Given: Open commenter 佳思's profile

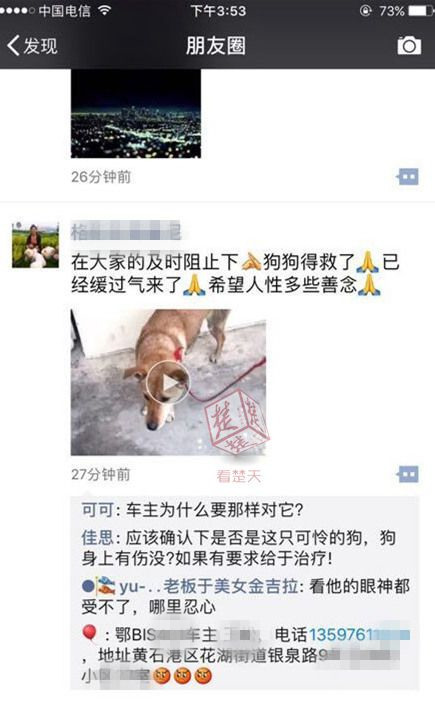Looking at the screenshot, I should pyautogui.click(x=98, y=538).
